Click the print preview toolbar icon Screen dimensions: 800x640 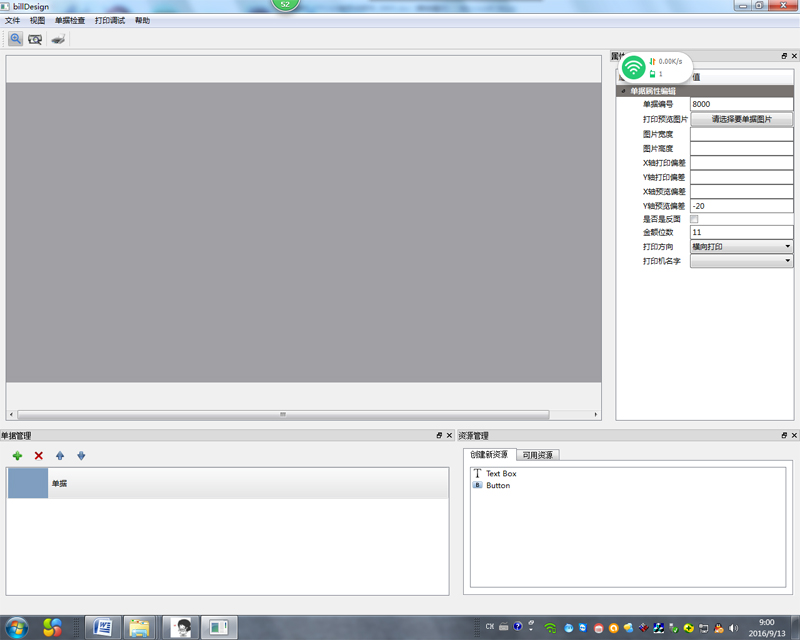click(36, 39)
